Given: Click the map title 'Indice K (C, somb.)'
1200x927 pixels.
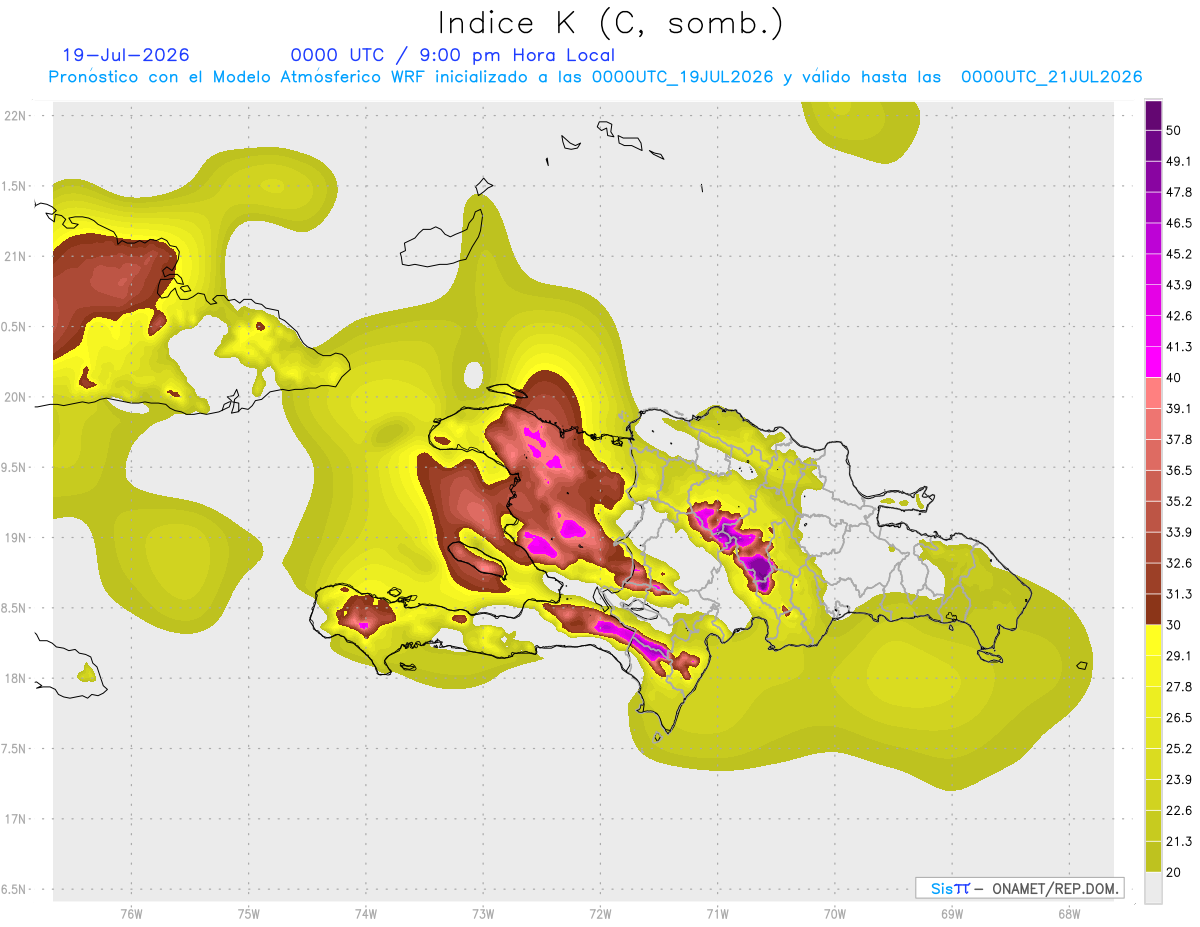Looking at the screenshot, I should pyautogui.click(x=611, y=23).
